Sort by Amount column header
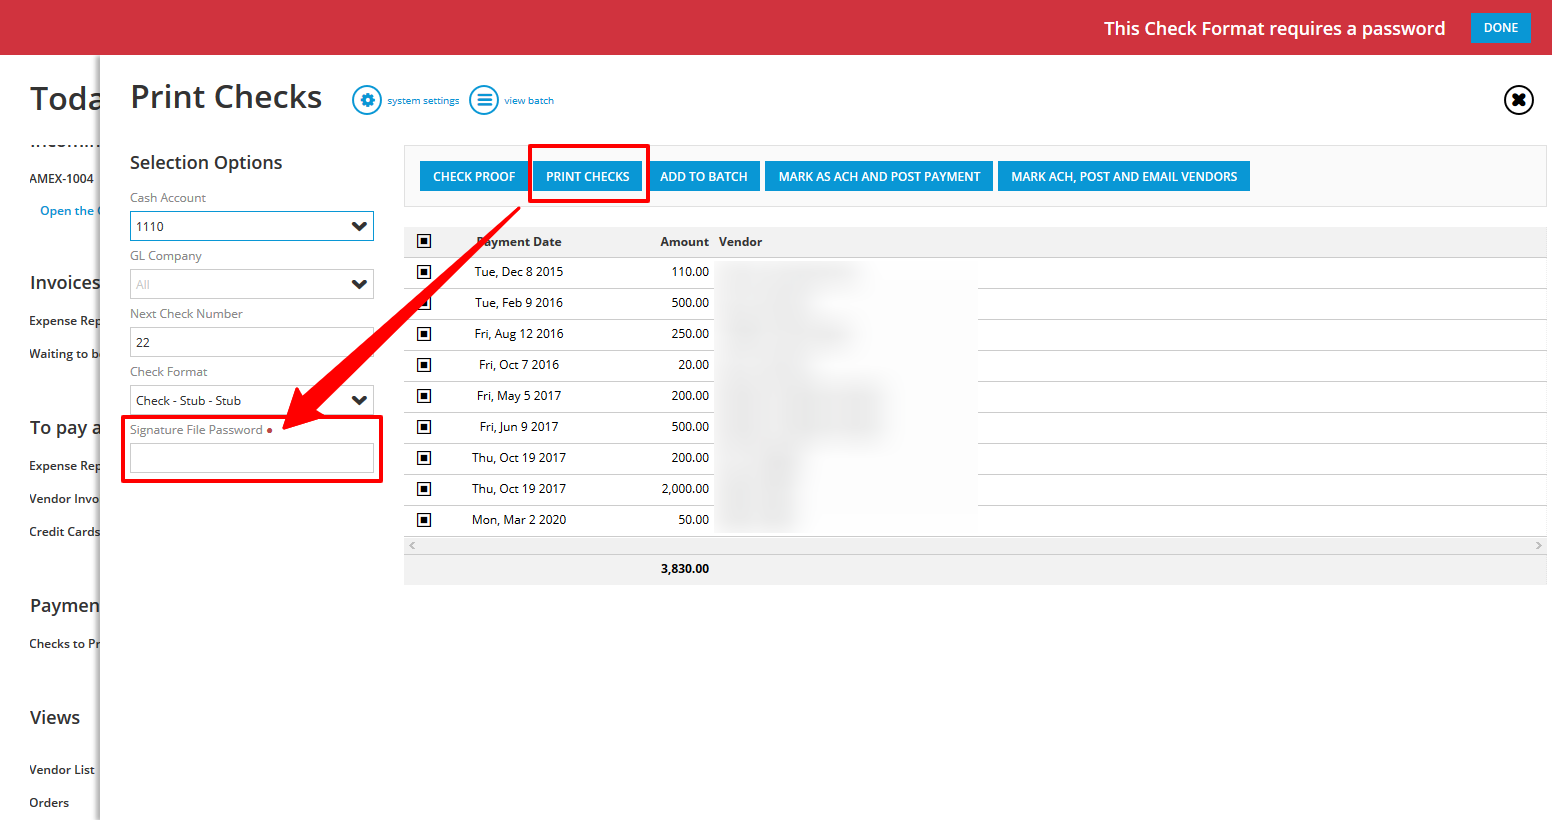The image size is (1552, 820). click(x=684, y=242)
